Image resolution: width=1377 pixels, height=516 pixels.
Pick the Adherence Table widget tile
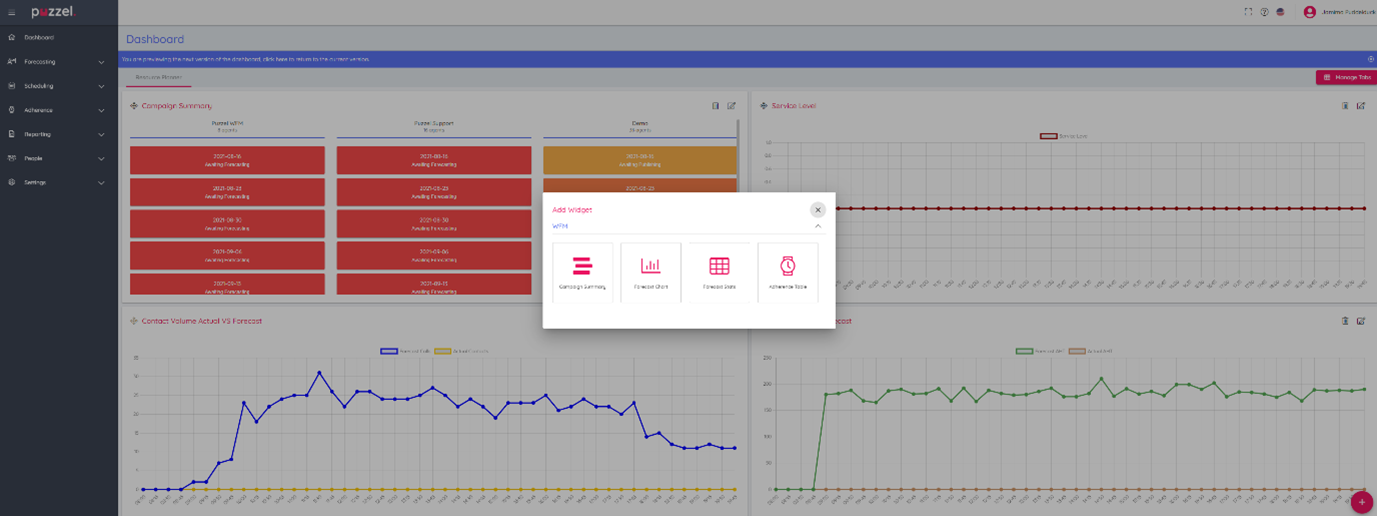(x=787, y=271)
